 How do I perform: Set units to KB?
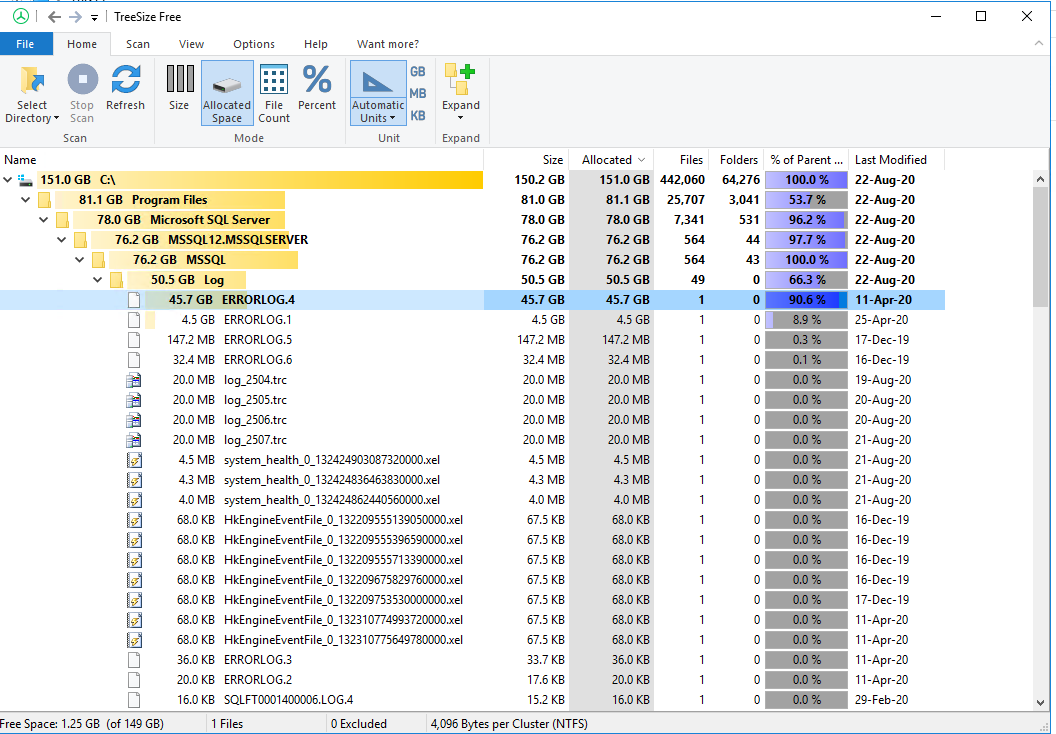point(418,116)
